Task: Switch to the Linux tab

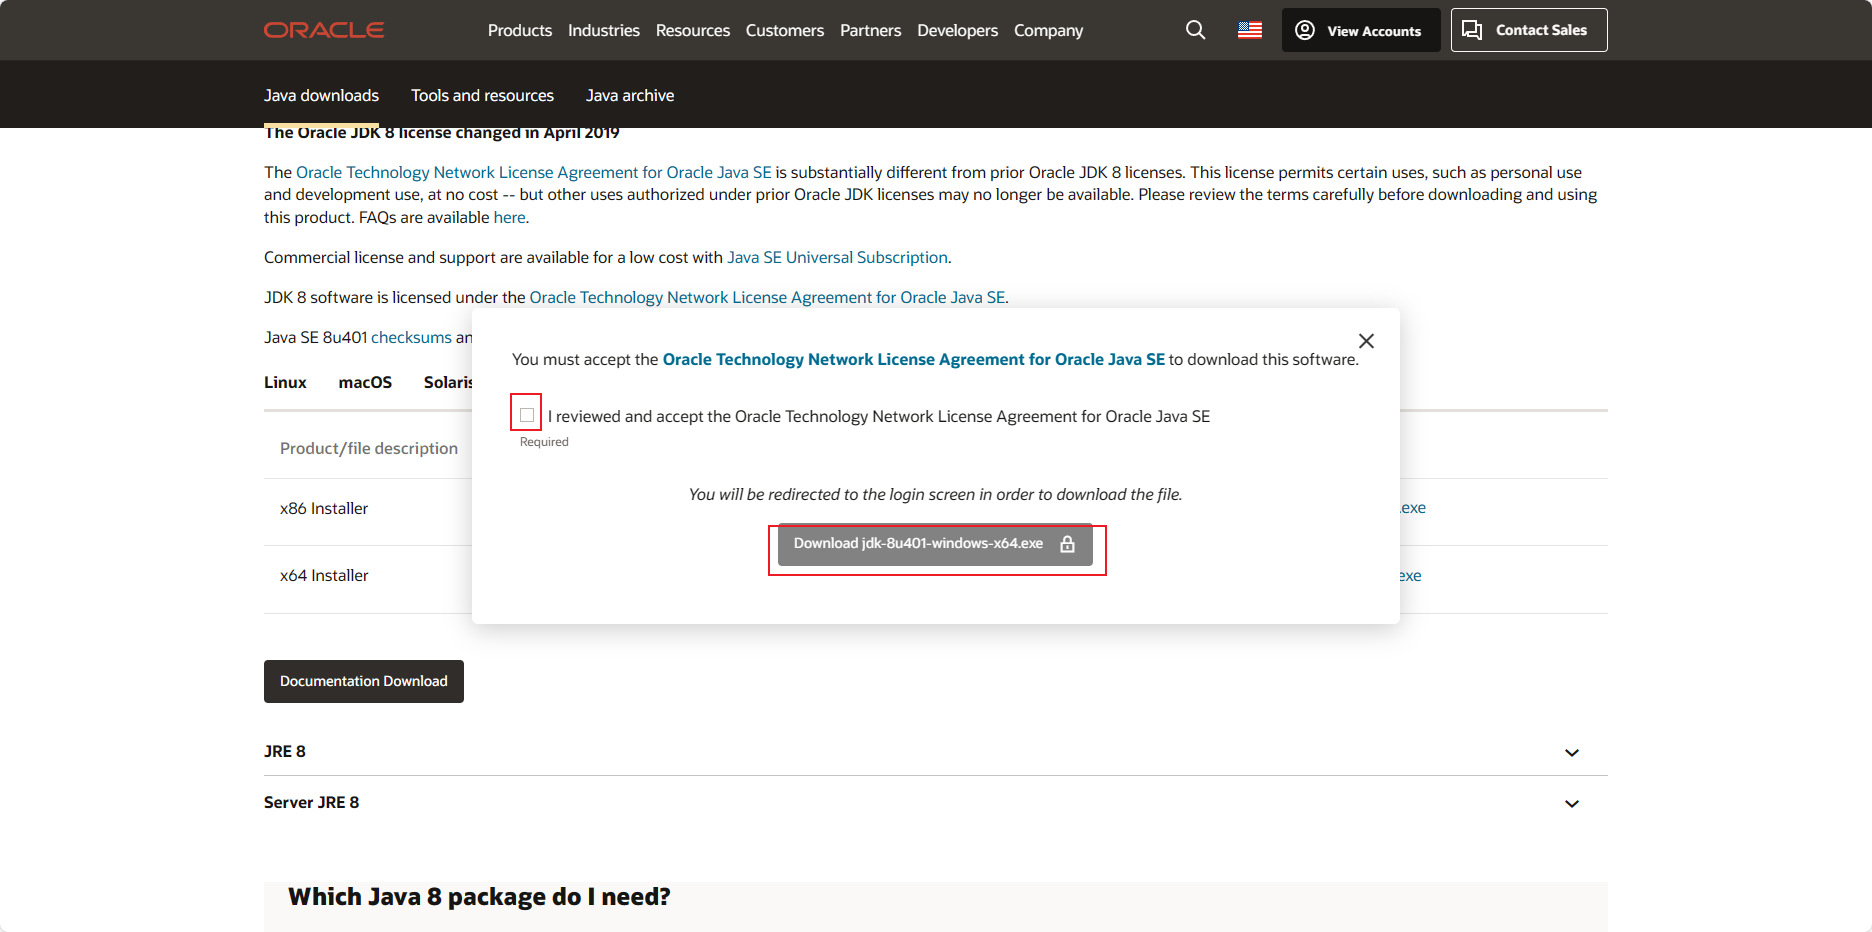Action: [x=285, y=382]
